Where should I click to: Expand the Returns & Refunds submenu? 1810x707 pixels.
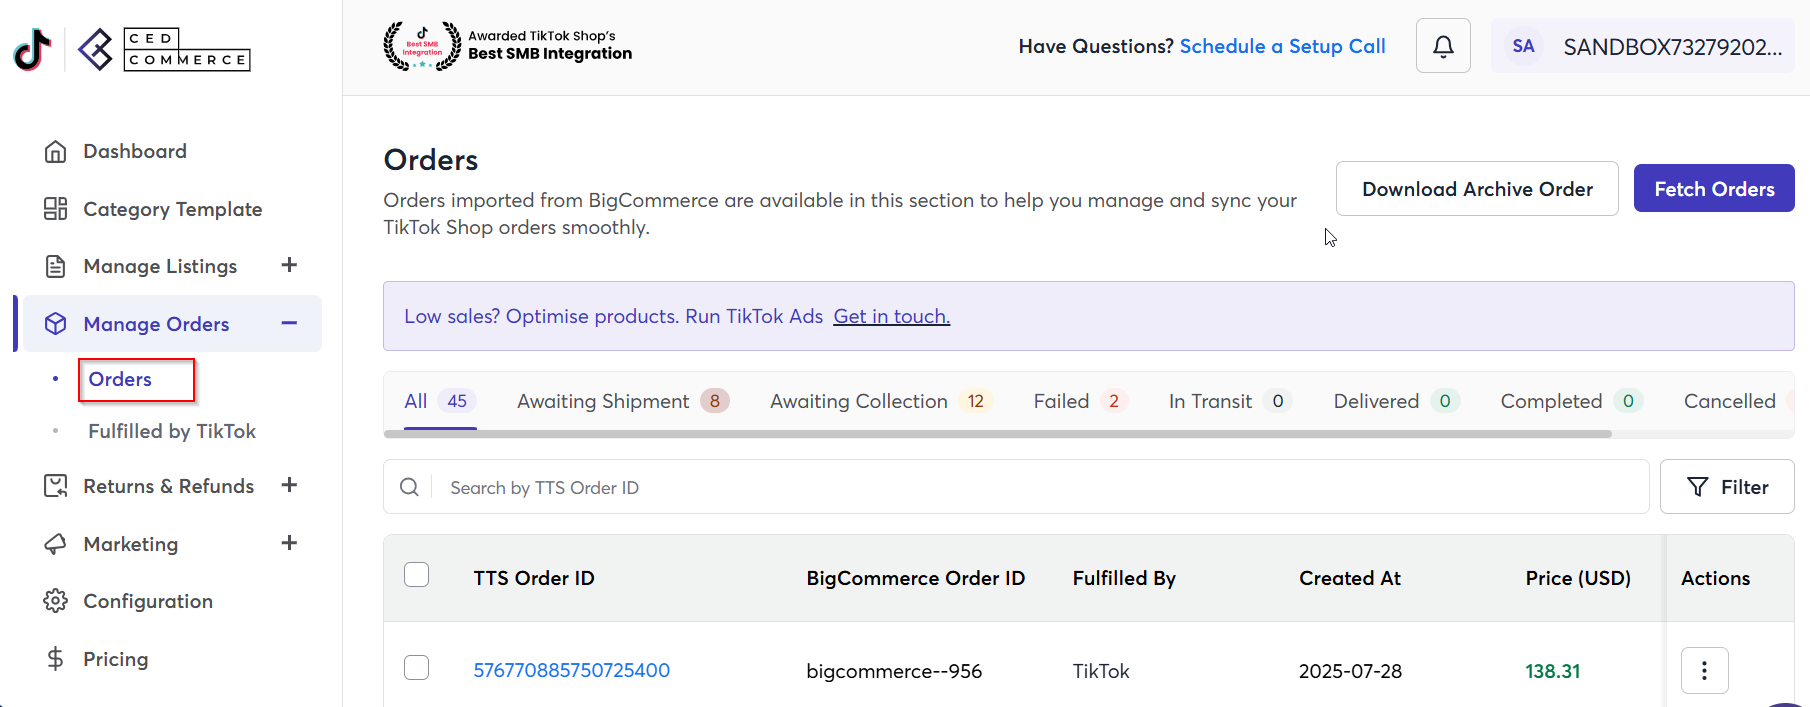pyautogui.click(x=290, y=485)
